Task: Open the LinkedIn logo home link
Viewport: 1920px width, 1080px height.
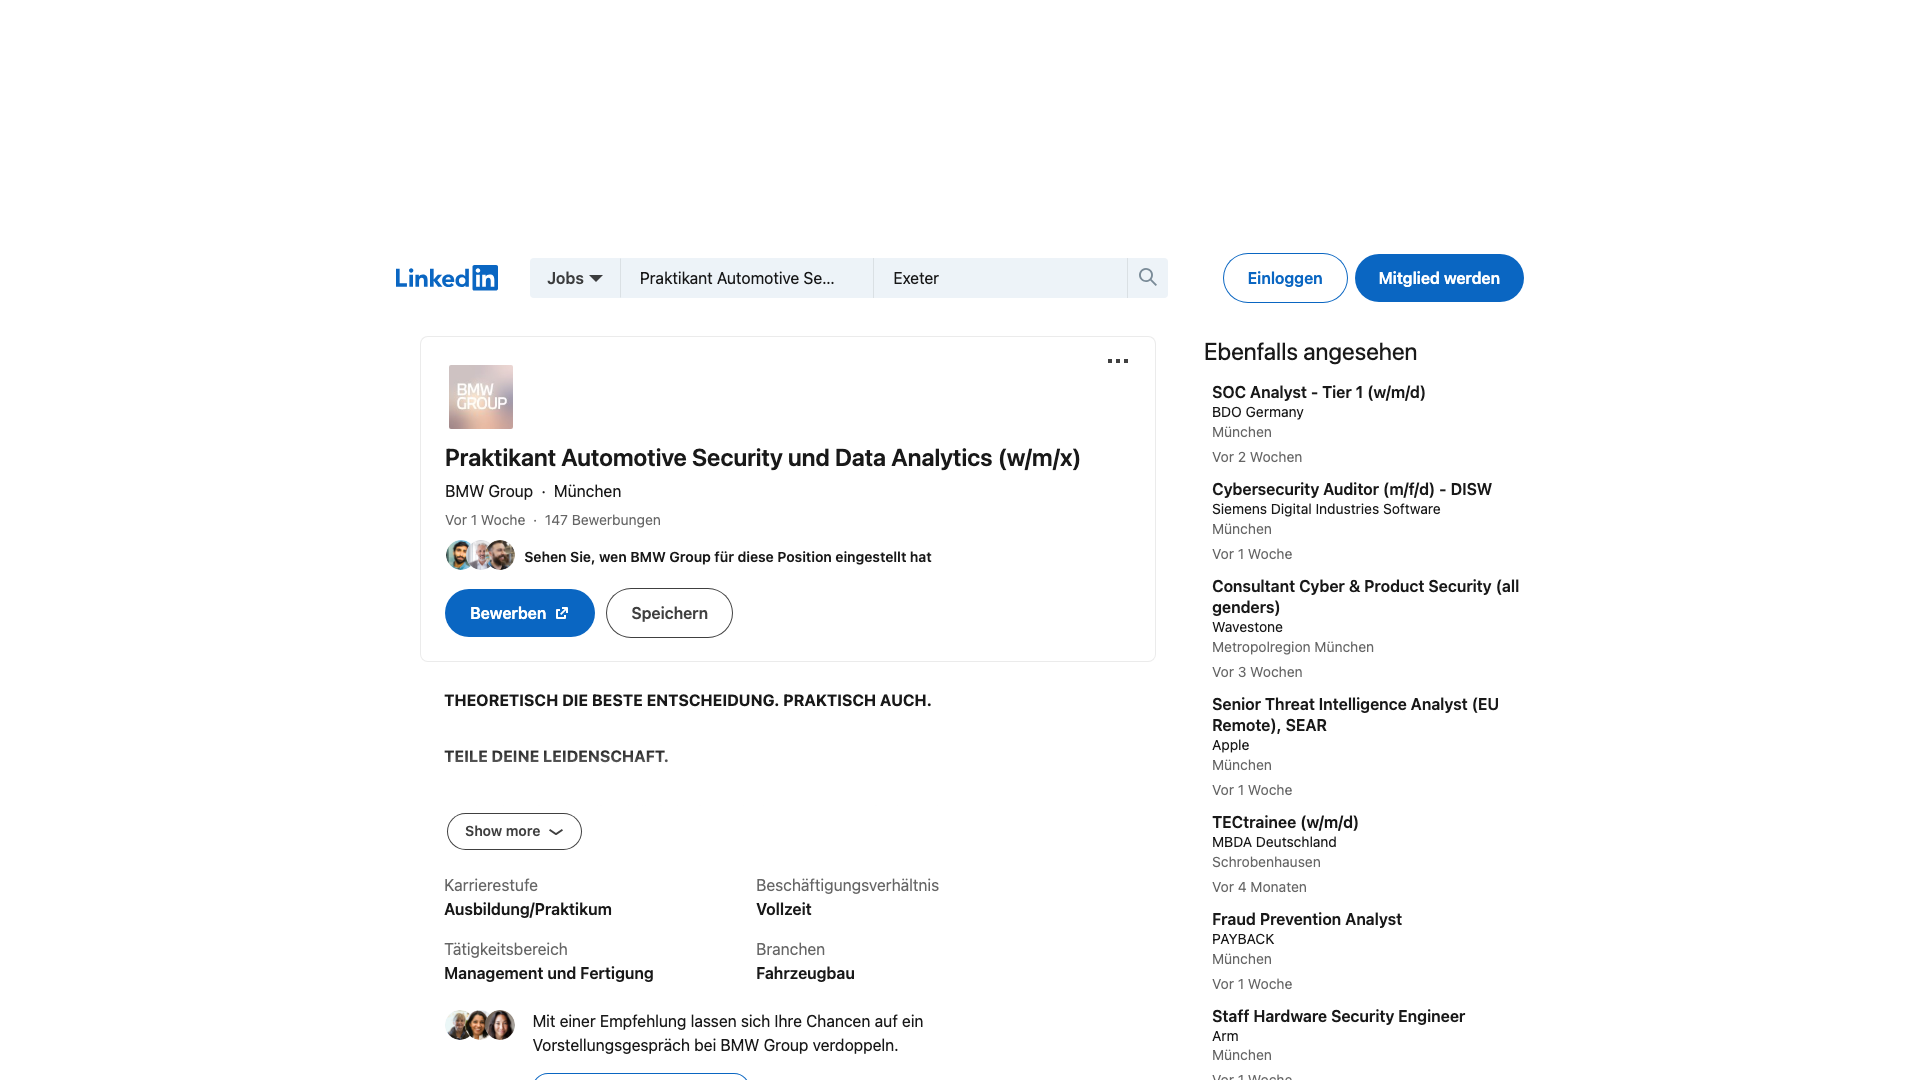Action: pyautogui.click(x=446, y=278)
